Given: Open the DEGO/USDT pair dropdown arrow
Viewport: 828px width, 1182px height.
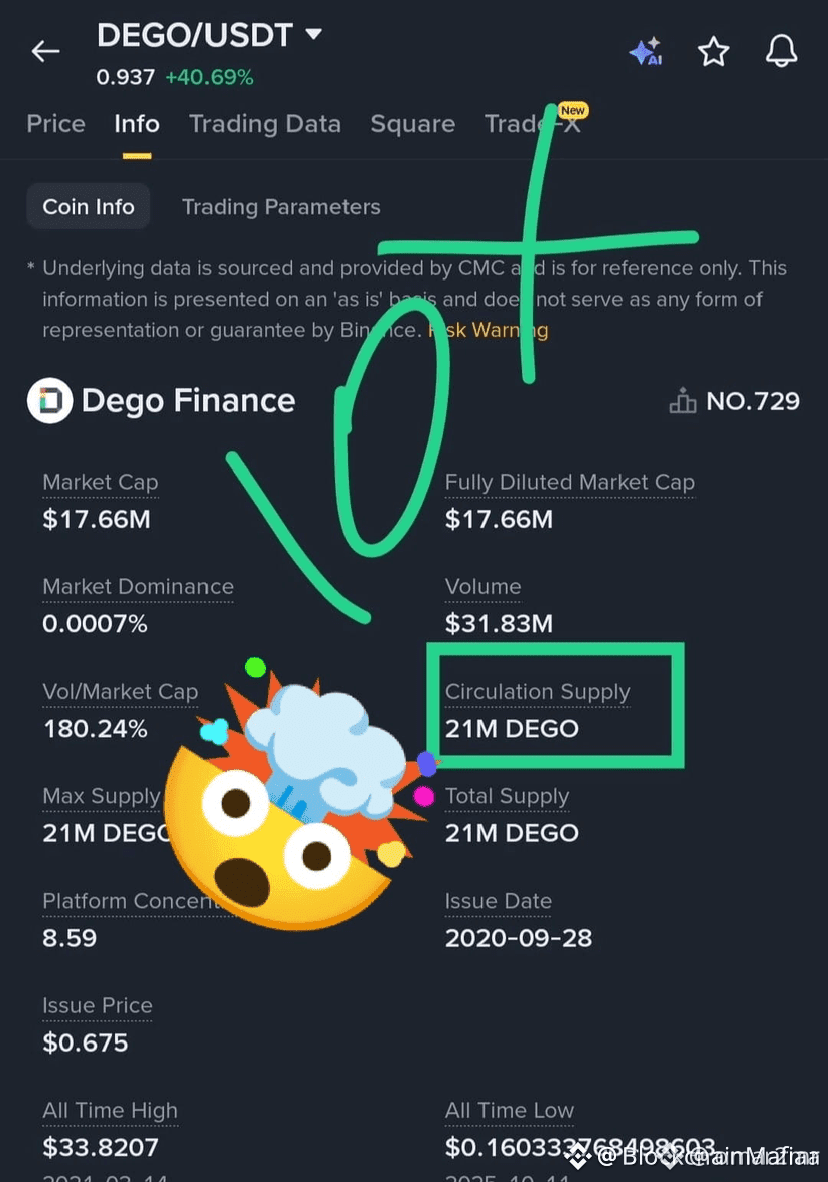Looking at the screenshot, I should (x=313, y=34).
